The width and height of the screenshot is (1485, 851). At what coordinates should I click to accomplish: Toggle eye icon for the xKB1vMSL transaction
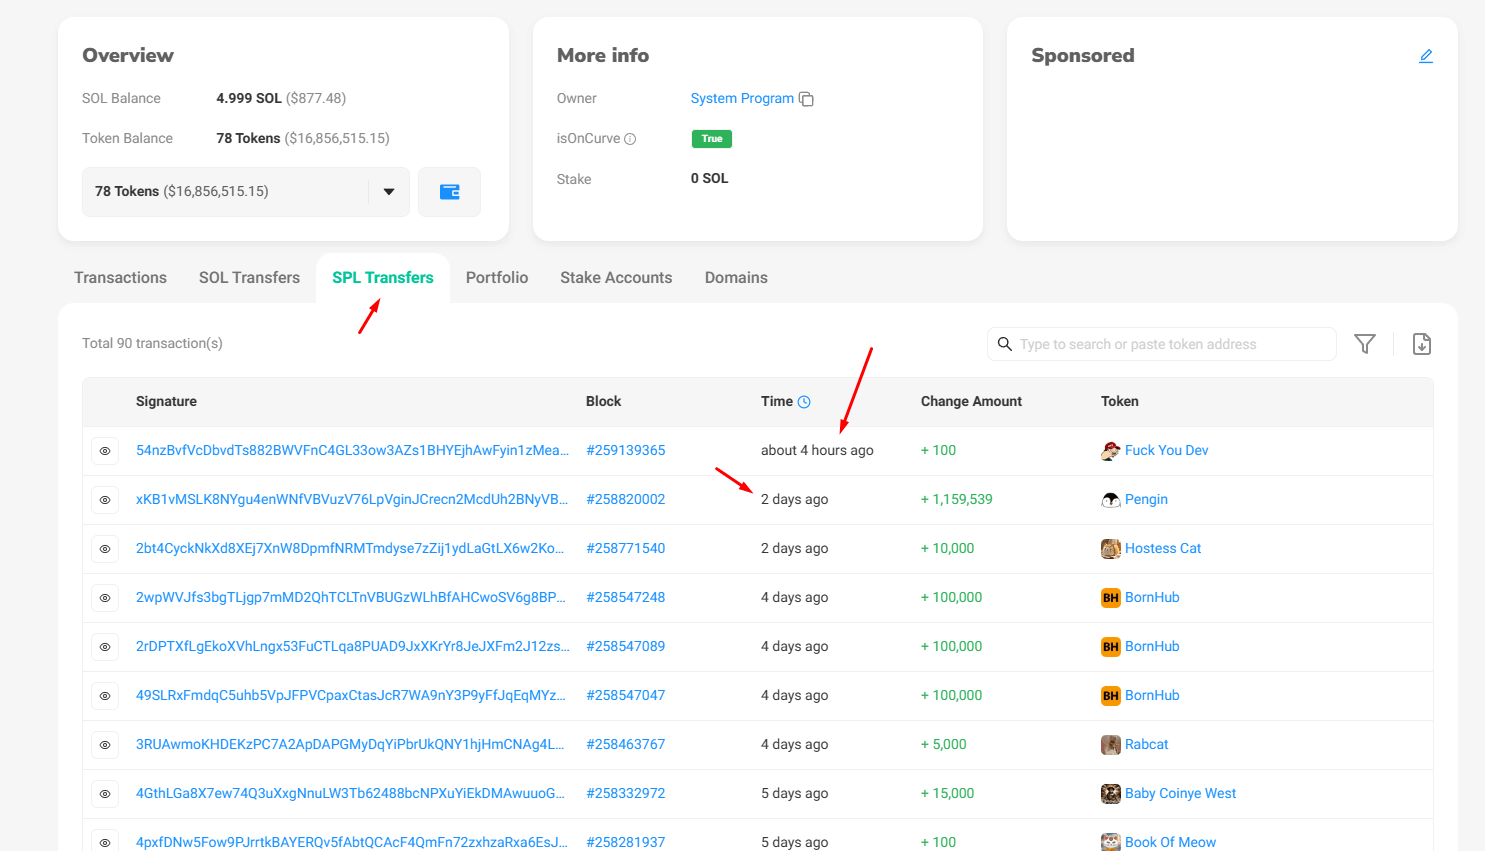pyautogui.click(x=105, y=500)
